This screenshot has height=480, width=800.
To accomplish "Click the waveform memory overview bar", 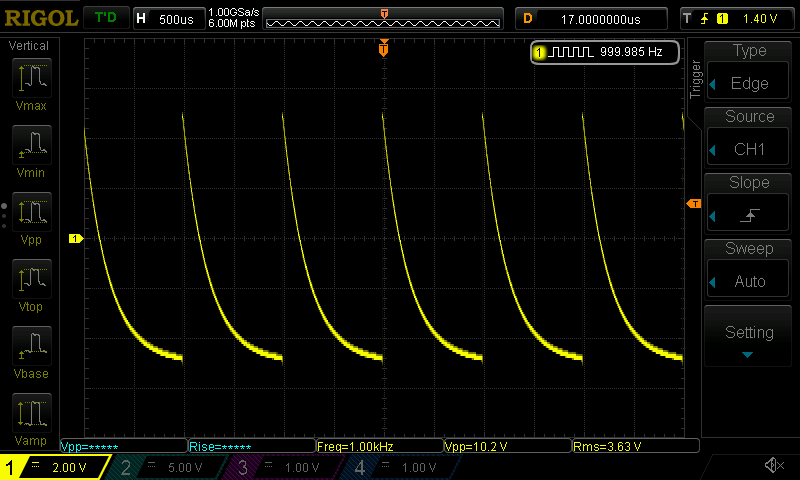I will tap(383, 19).
